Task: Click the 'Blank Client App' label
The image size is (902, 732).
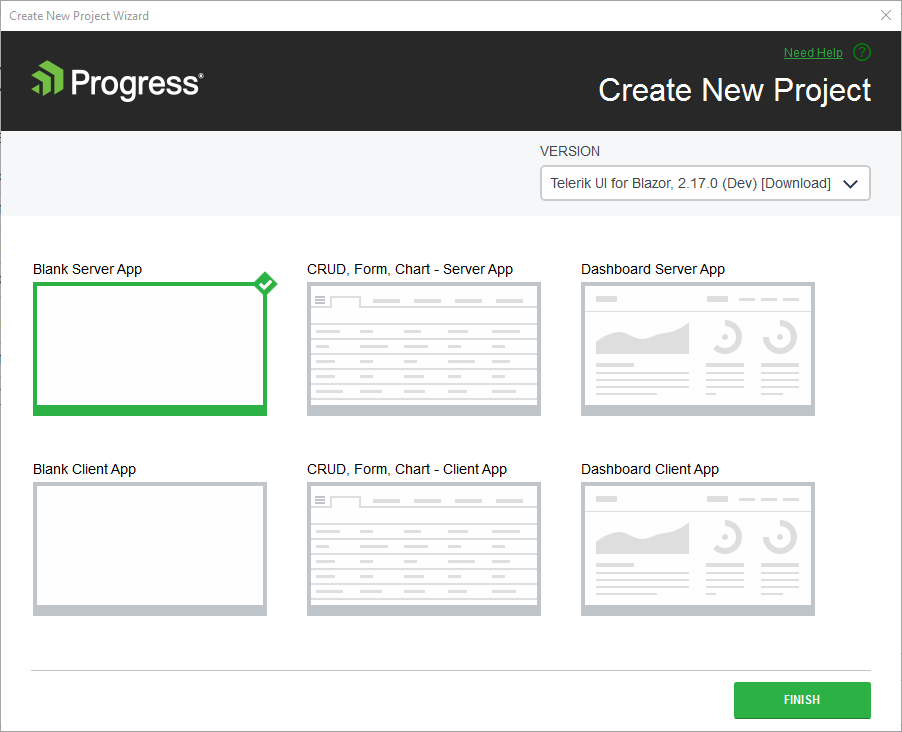Action: [x=85, y=470]
